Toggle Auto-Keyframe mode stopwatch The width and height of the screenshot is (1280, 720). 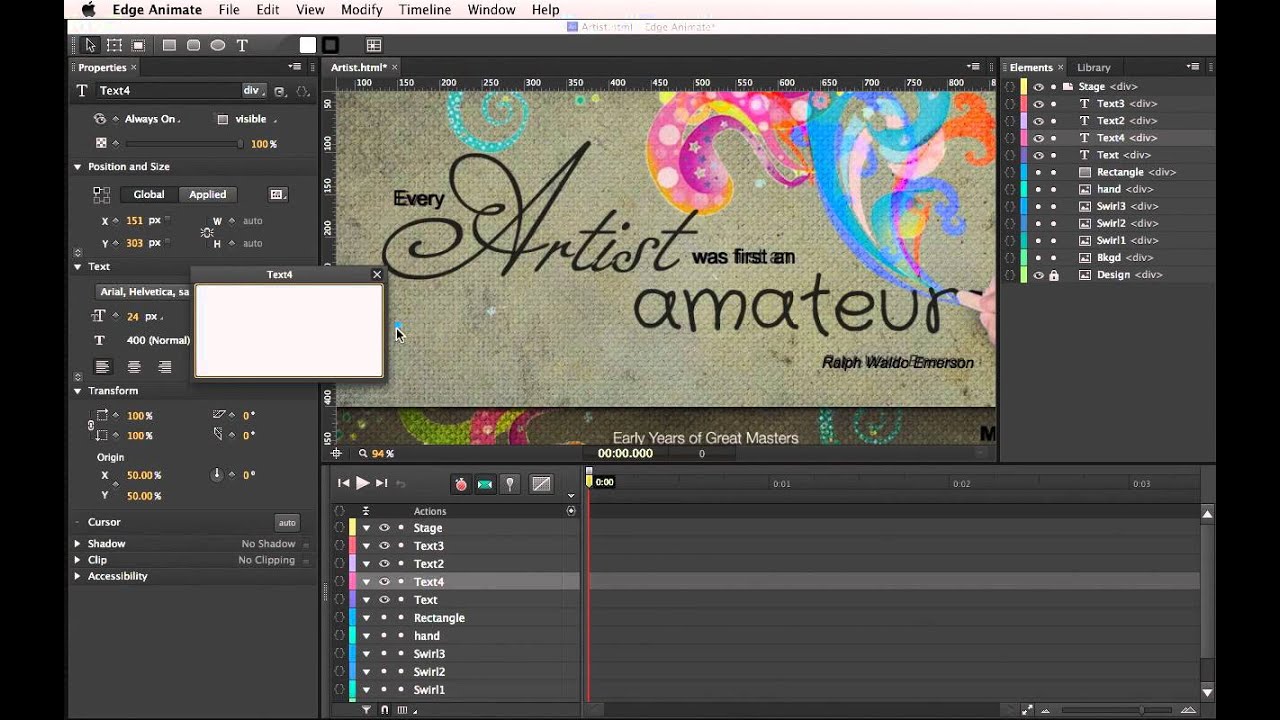461,484
